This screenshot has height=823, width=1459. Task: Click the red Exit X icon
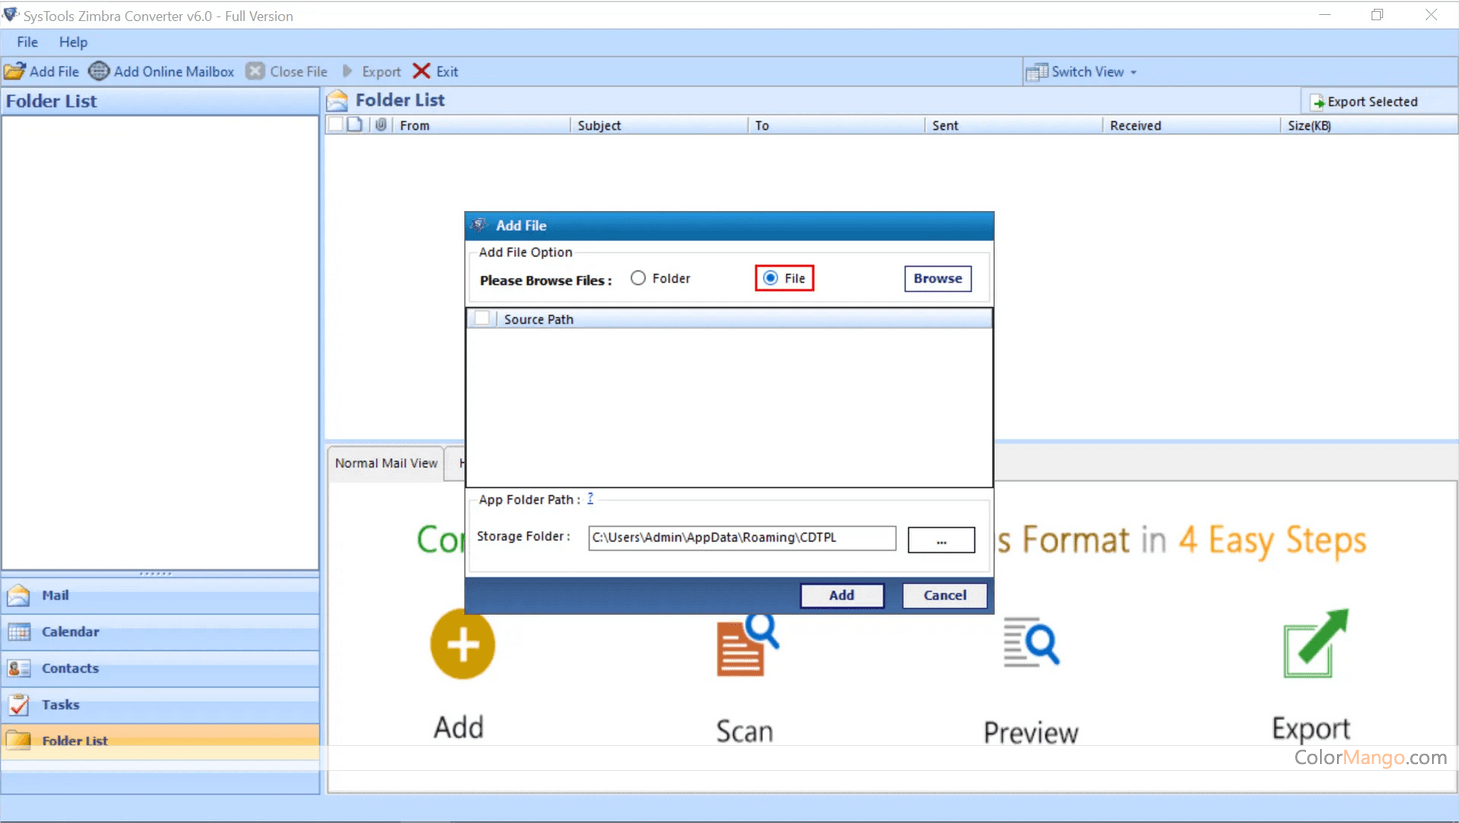pos(422,71)
